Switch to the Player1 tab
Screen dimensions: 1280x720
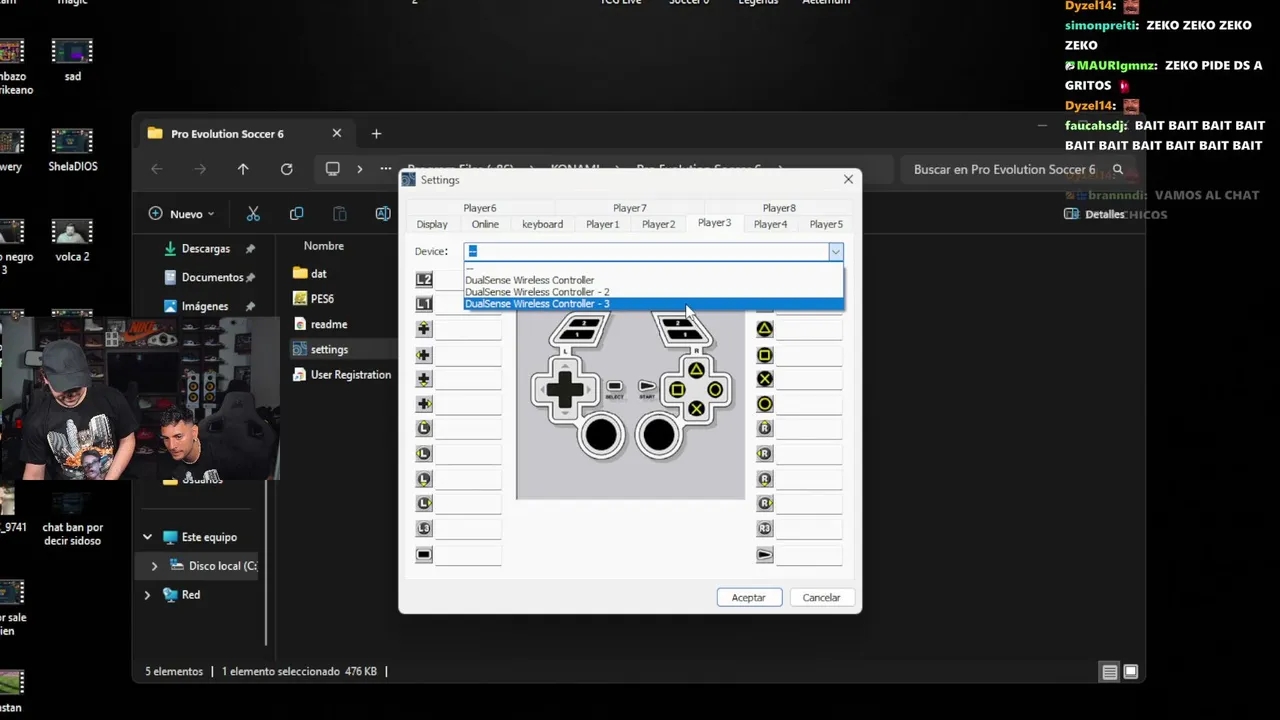602,224
